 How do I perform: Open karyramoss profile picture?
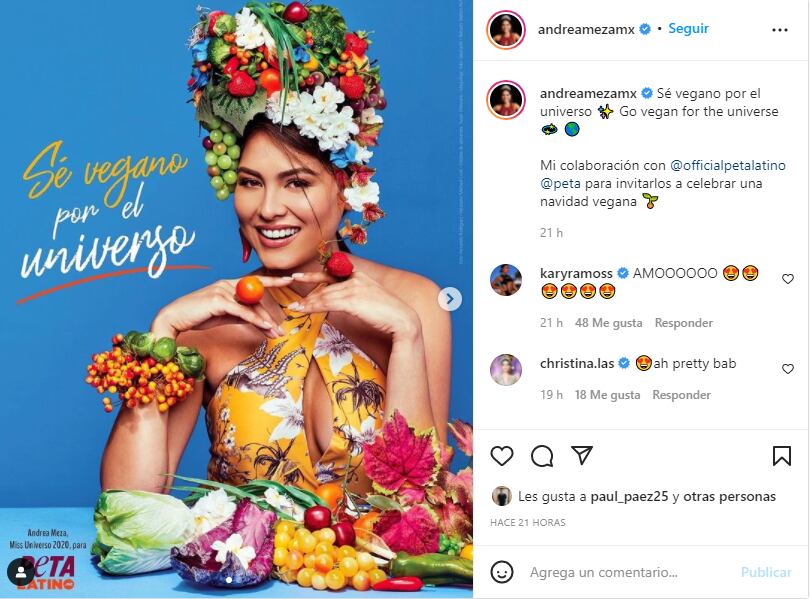pyautogui.click(x=506, y=280)
